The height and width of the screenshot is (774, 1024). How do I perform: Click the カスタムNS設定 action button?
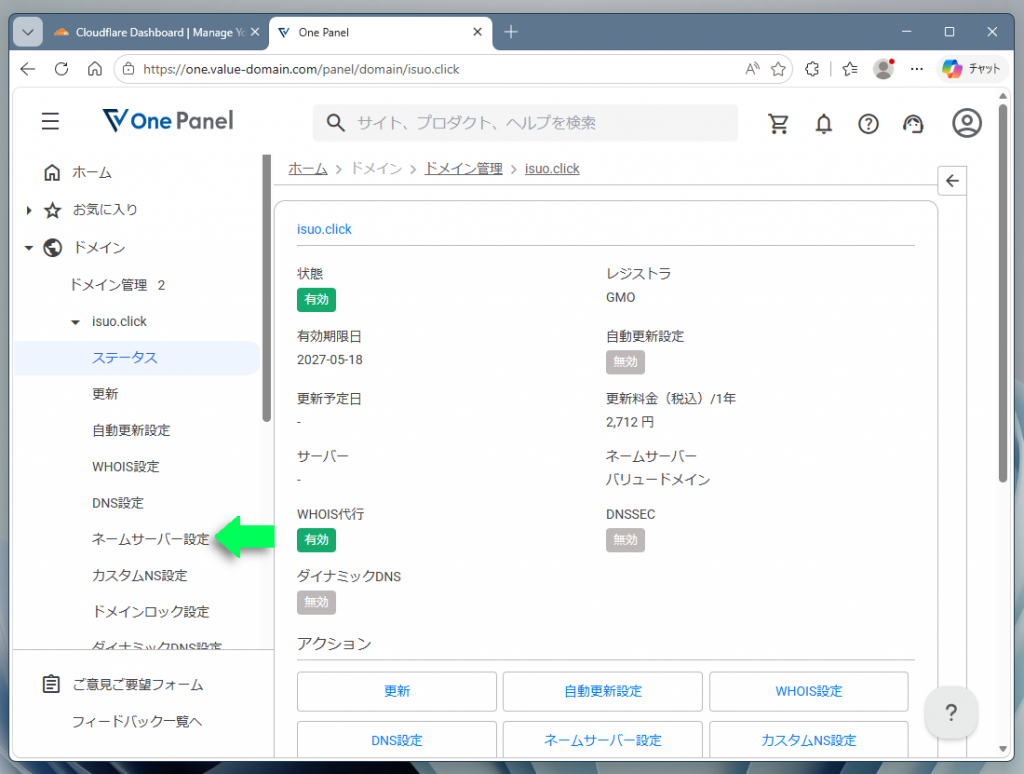(808, 740)
